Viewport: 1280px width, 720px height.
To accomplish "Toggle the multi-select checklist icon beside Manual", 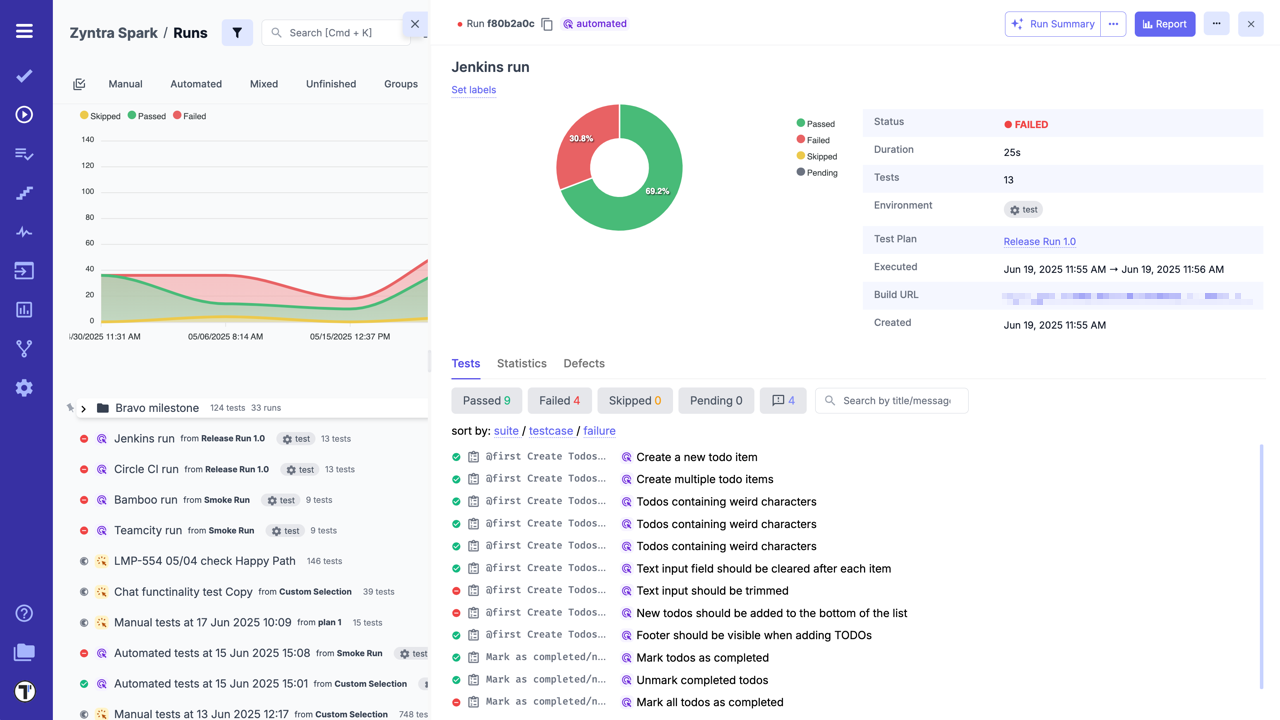I will (79, 84).
